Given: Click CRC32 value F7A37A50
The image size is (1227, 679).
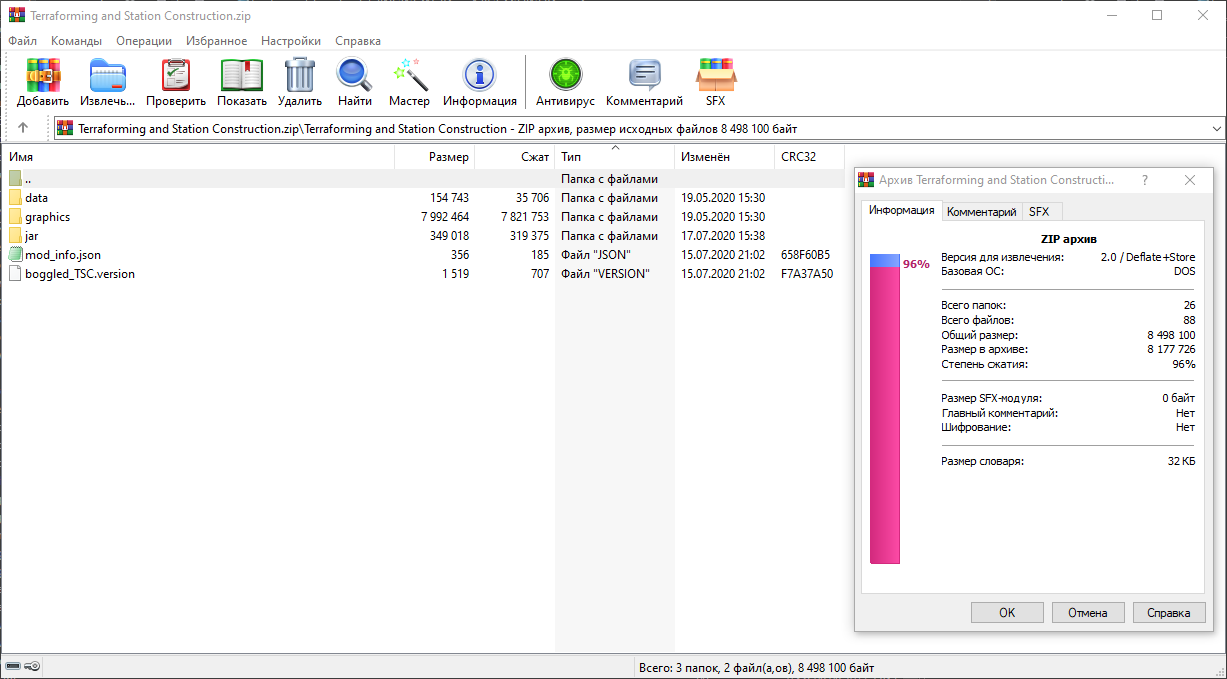Looking at the screenshot, I should 806,274.
